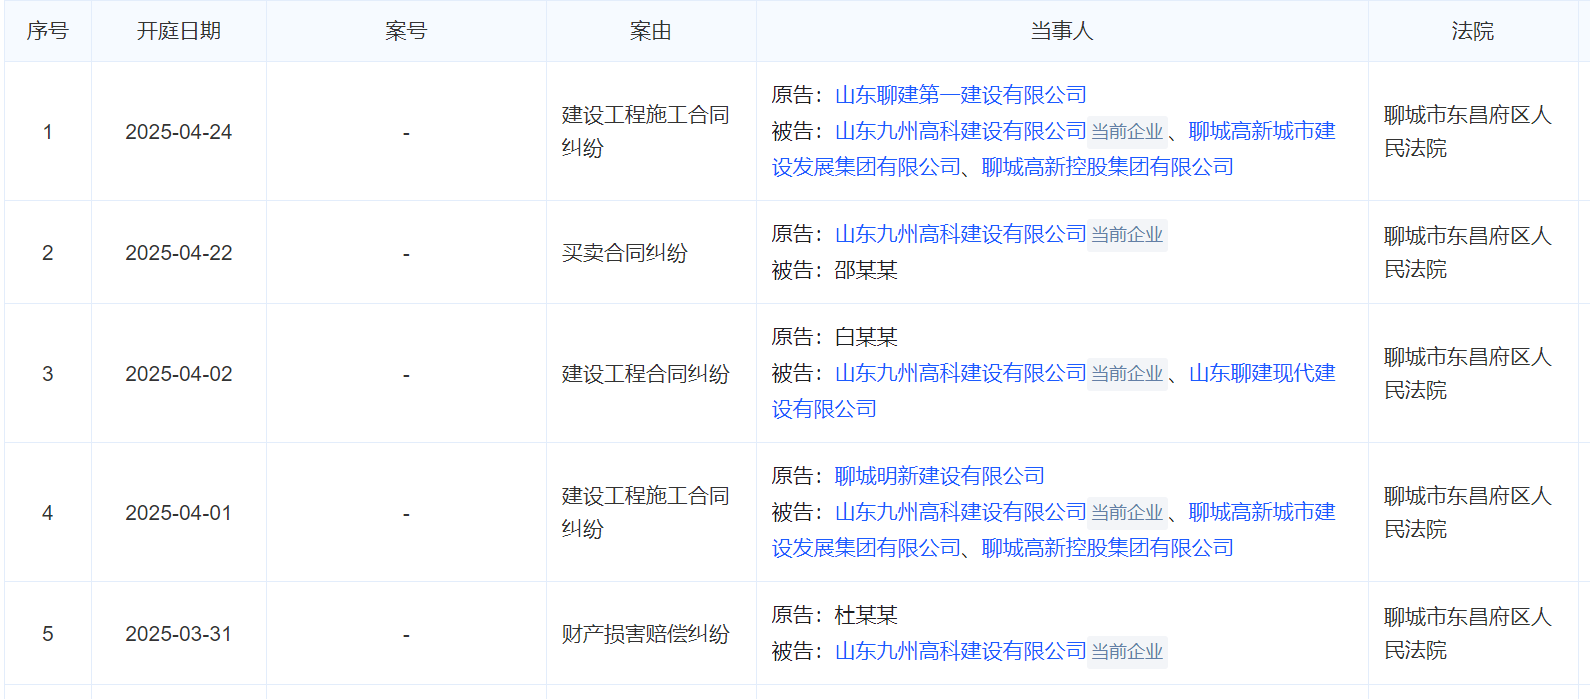Click the 当事人 column header
The height and width of the screenshot is (699, 1590).
[1062, 31]
